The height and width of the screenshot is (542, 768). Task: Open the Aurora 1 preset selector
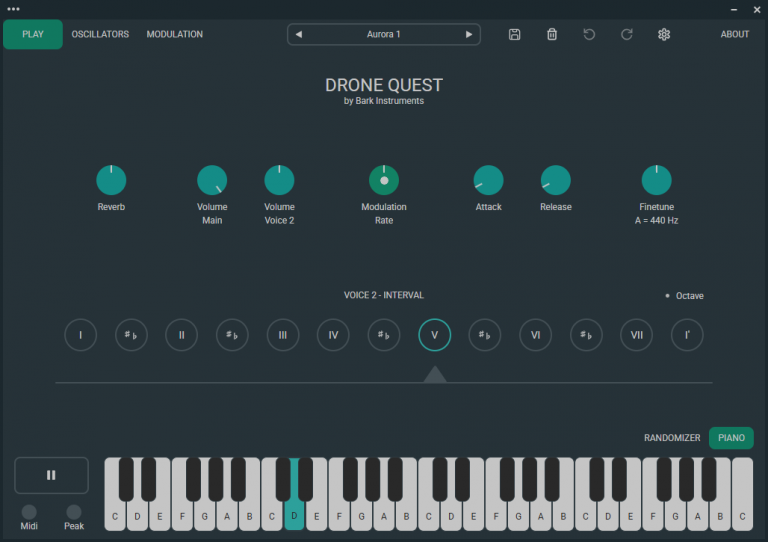pyautogui.click(x=383, y=34)
